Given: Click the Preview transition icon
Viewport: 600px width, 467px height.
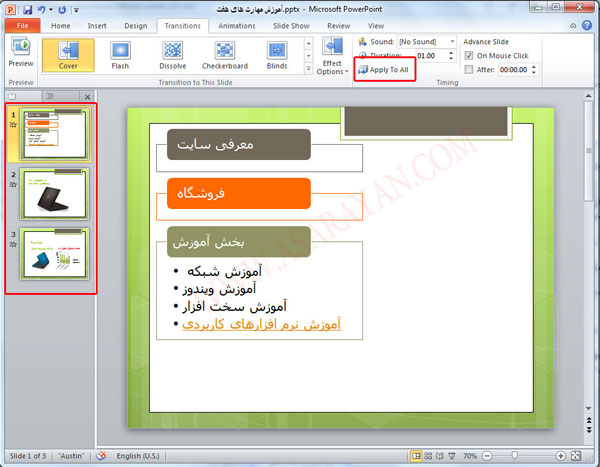Looking at the screenshot, I should [x=20, y=54].
